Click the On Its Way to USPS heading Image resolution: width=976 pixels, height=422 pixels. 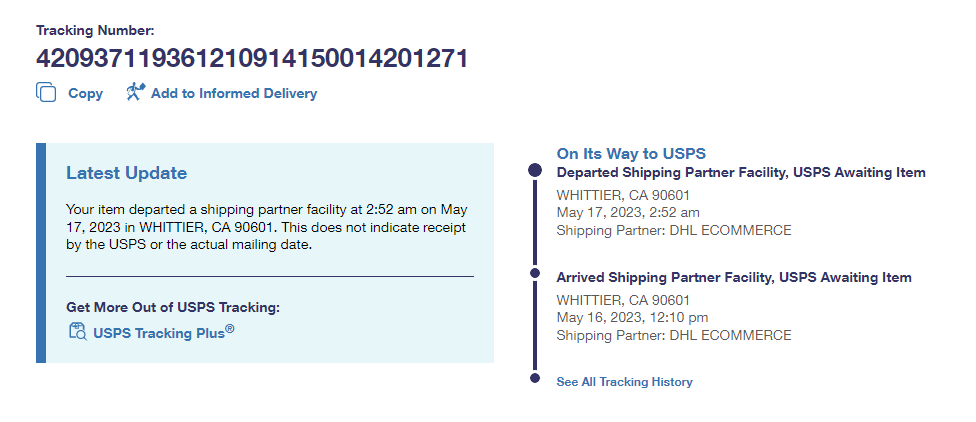(631, 153)
